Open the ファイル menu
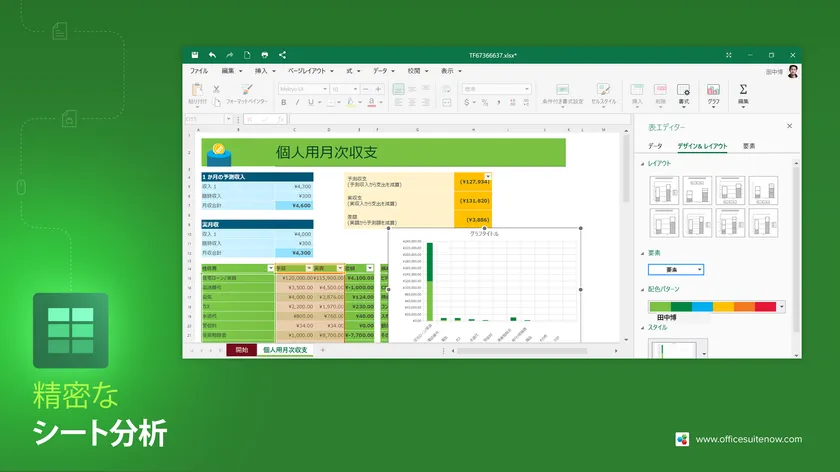The width and height of the screenshot is (840, 472). 199,71
